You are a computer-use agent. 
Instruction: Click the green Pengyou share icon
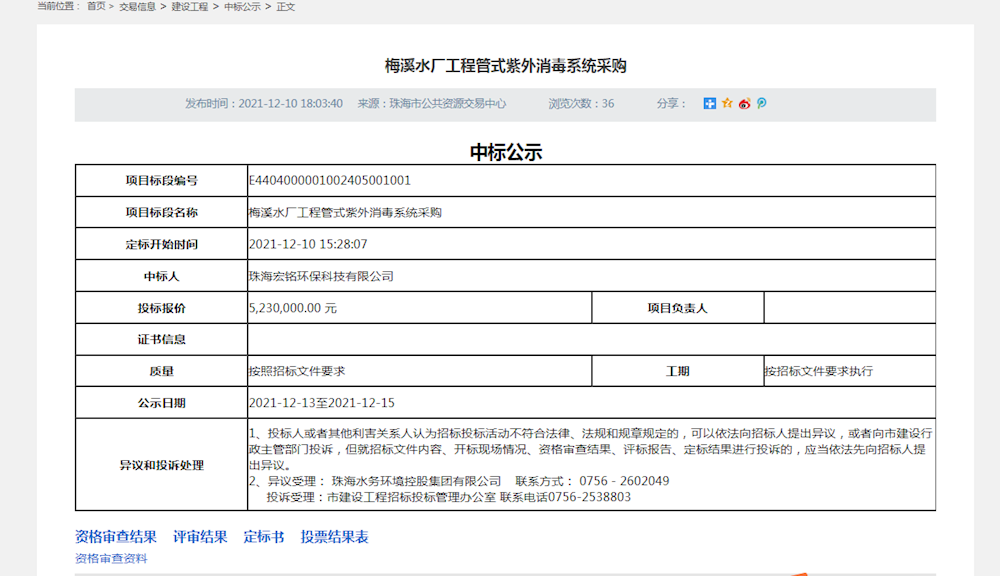tap(761, 104)
